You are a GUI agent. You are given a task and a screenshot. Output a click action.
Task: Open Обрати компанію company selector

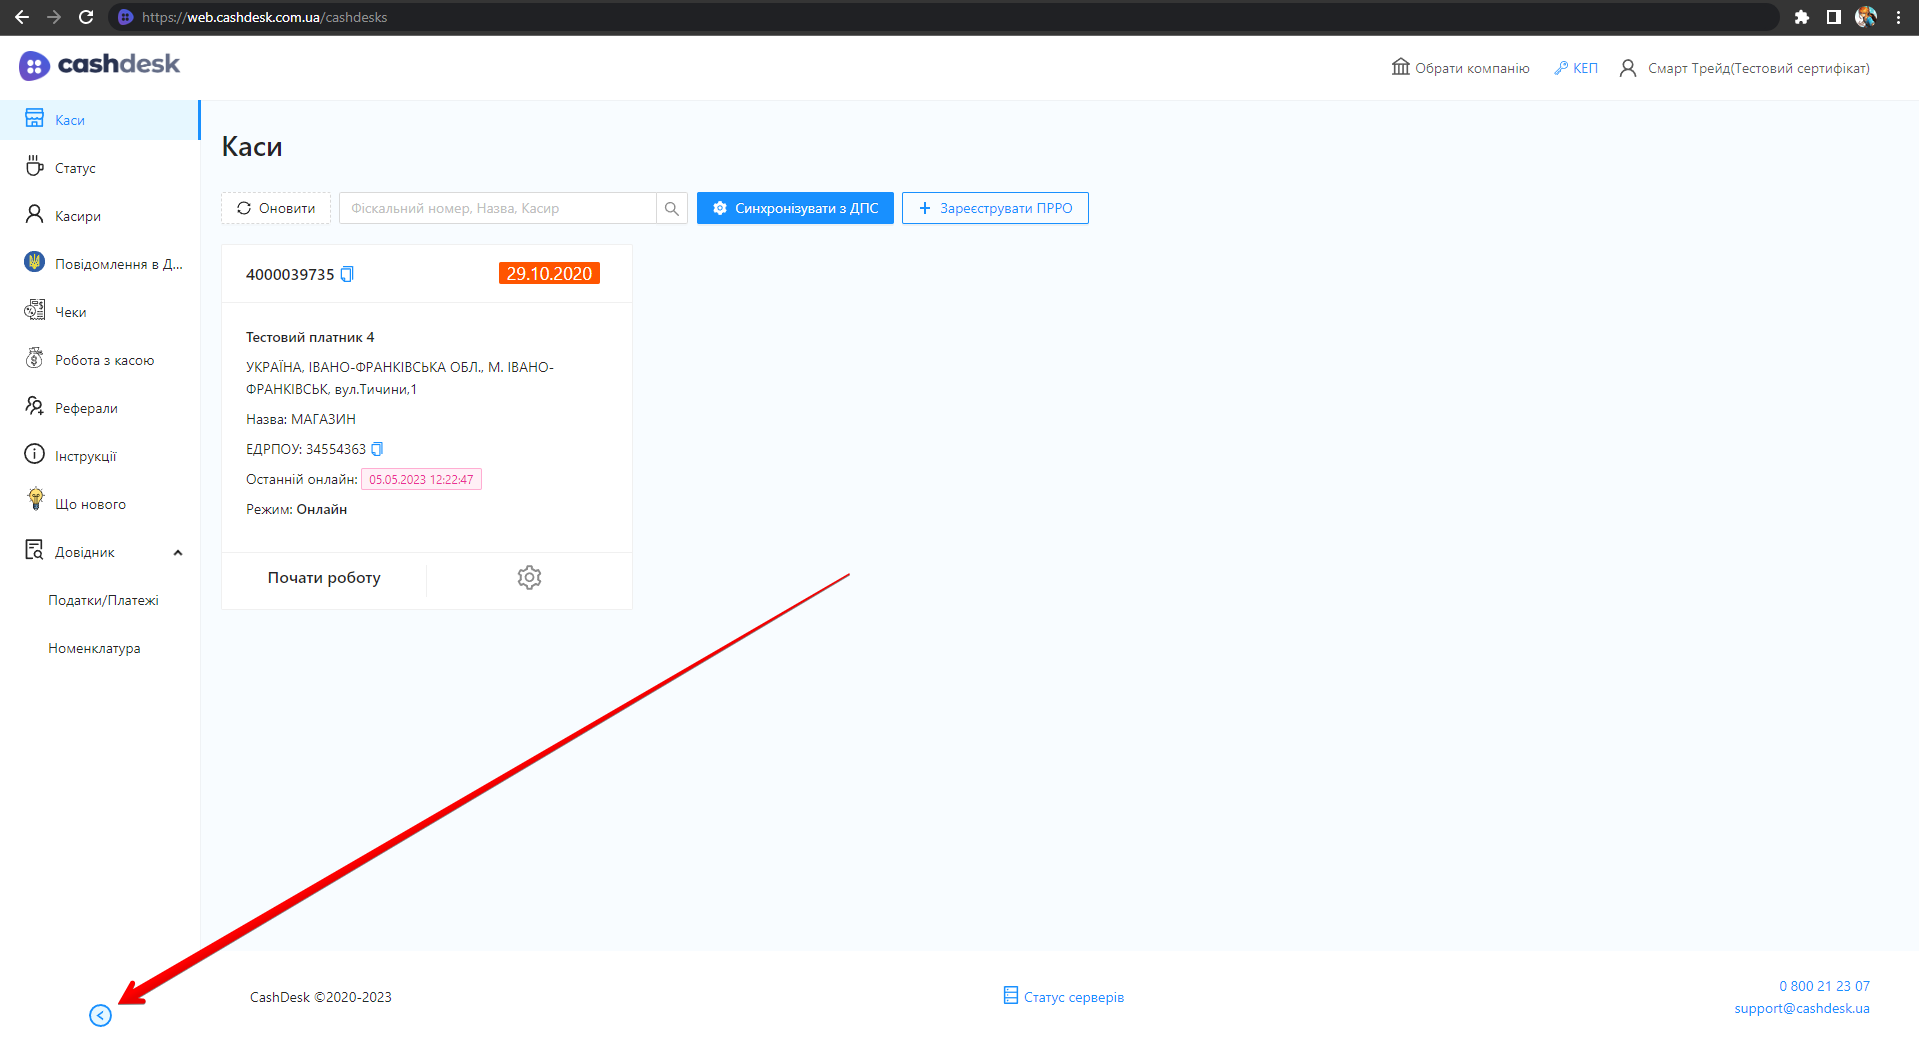click(1461, 68)
